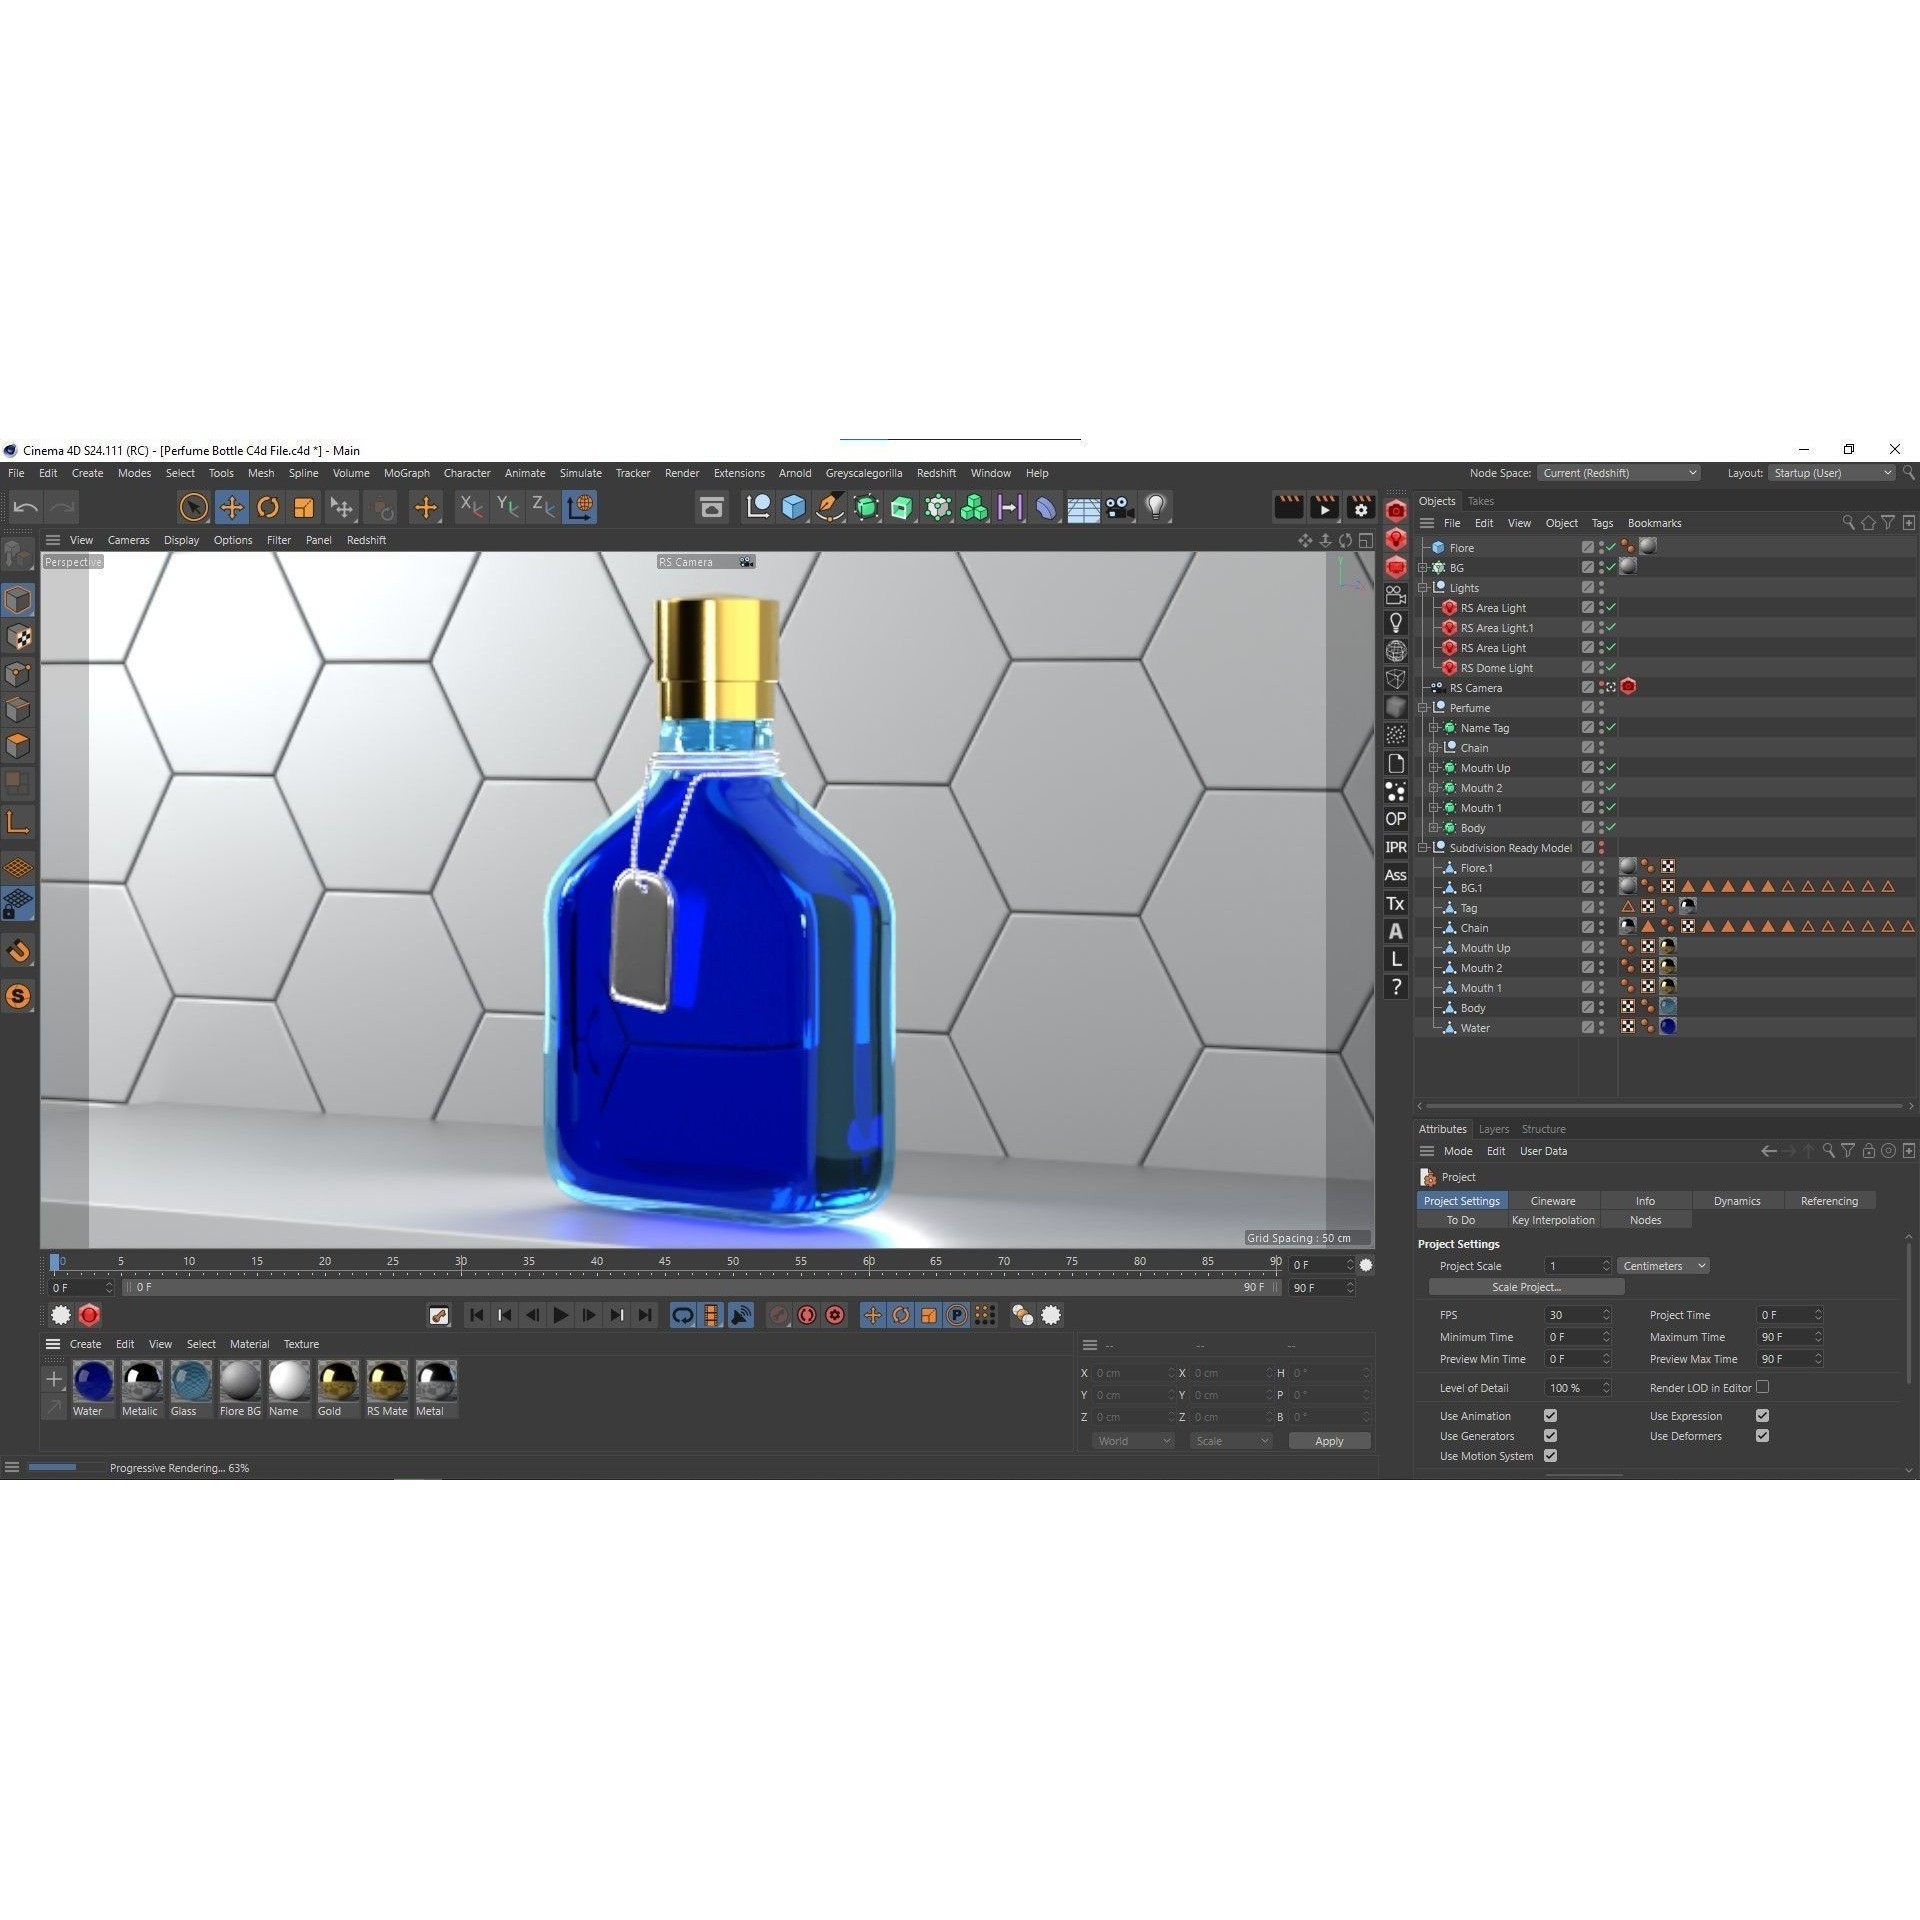Select the Move tool in the toolbar

coord(232,508)
